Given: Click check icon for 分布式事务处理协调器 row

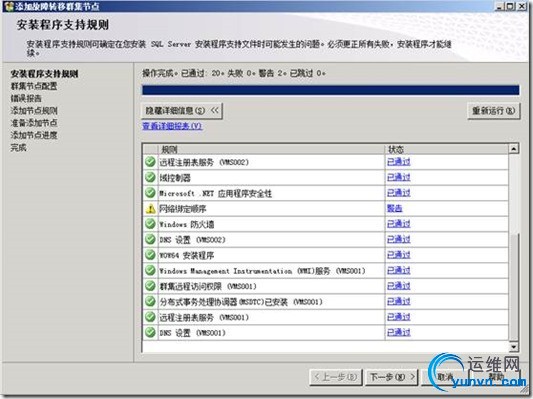Looking at the screenshot, I should coord(150,301).
